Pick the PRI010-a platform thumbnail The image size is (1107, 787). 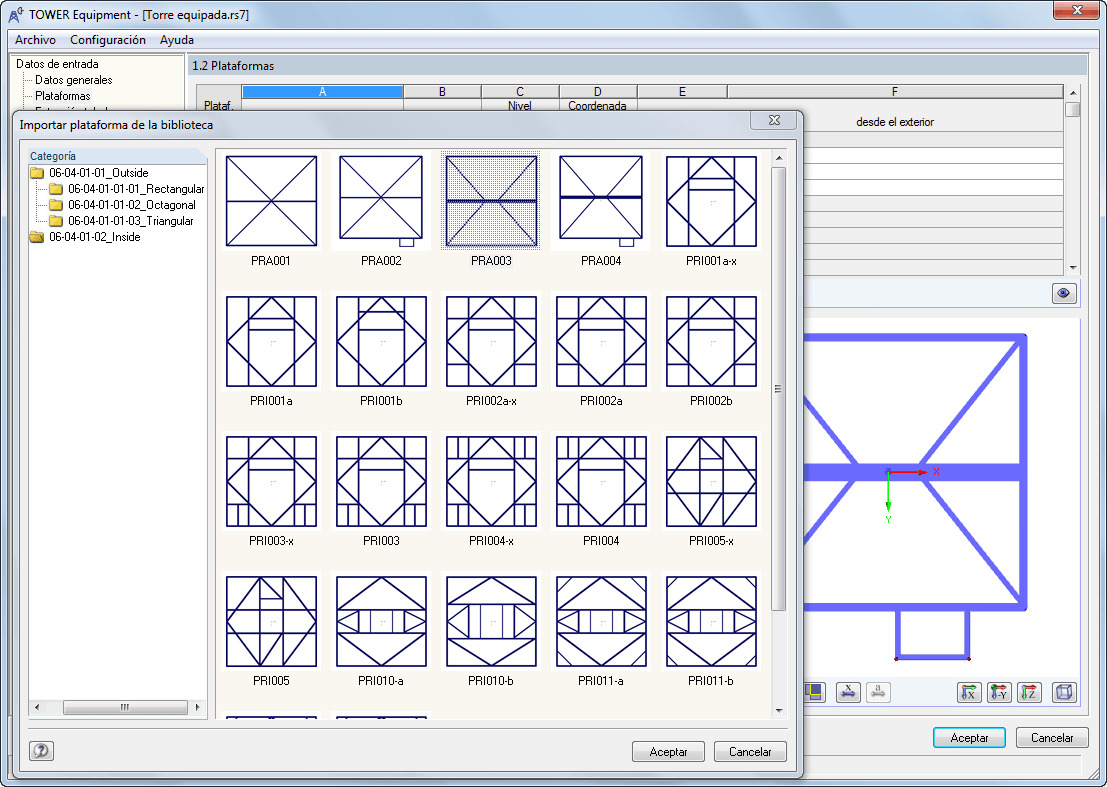tap(381, 622)
